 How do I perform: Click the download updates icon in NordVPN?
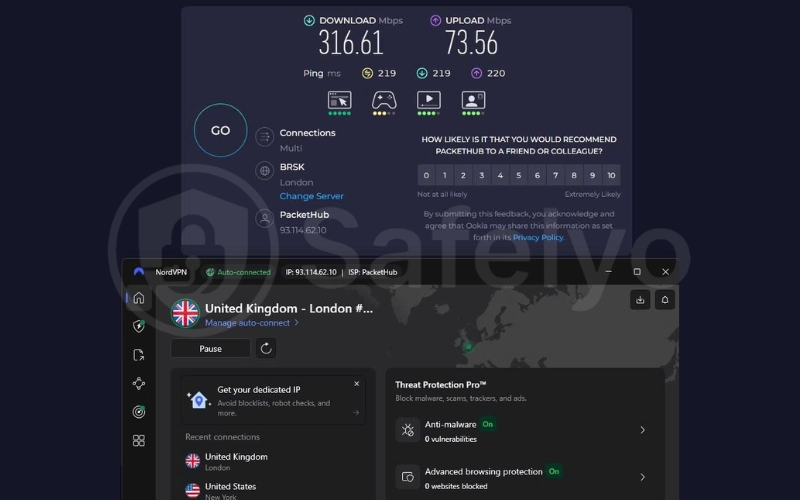point(640,299)
